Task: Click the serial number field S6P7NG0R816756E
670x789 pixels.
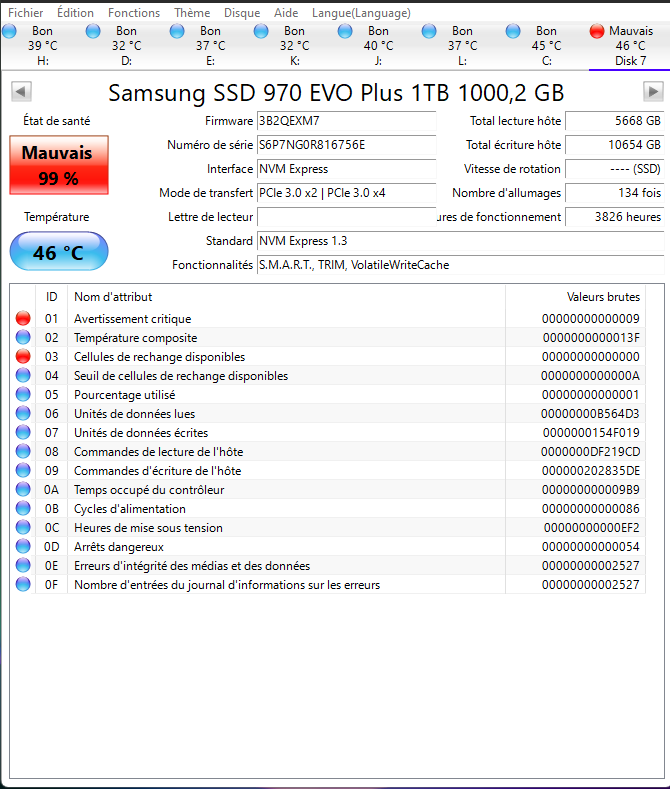Action: click(347, 145)
